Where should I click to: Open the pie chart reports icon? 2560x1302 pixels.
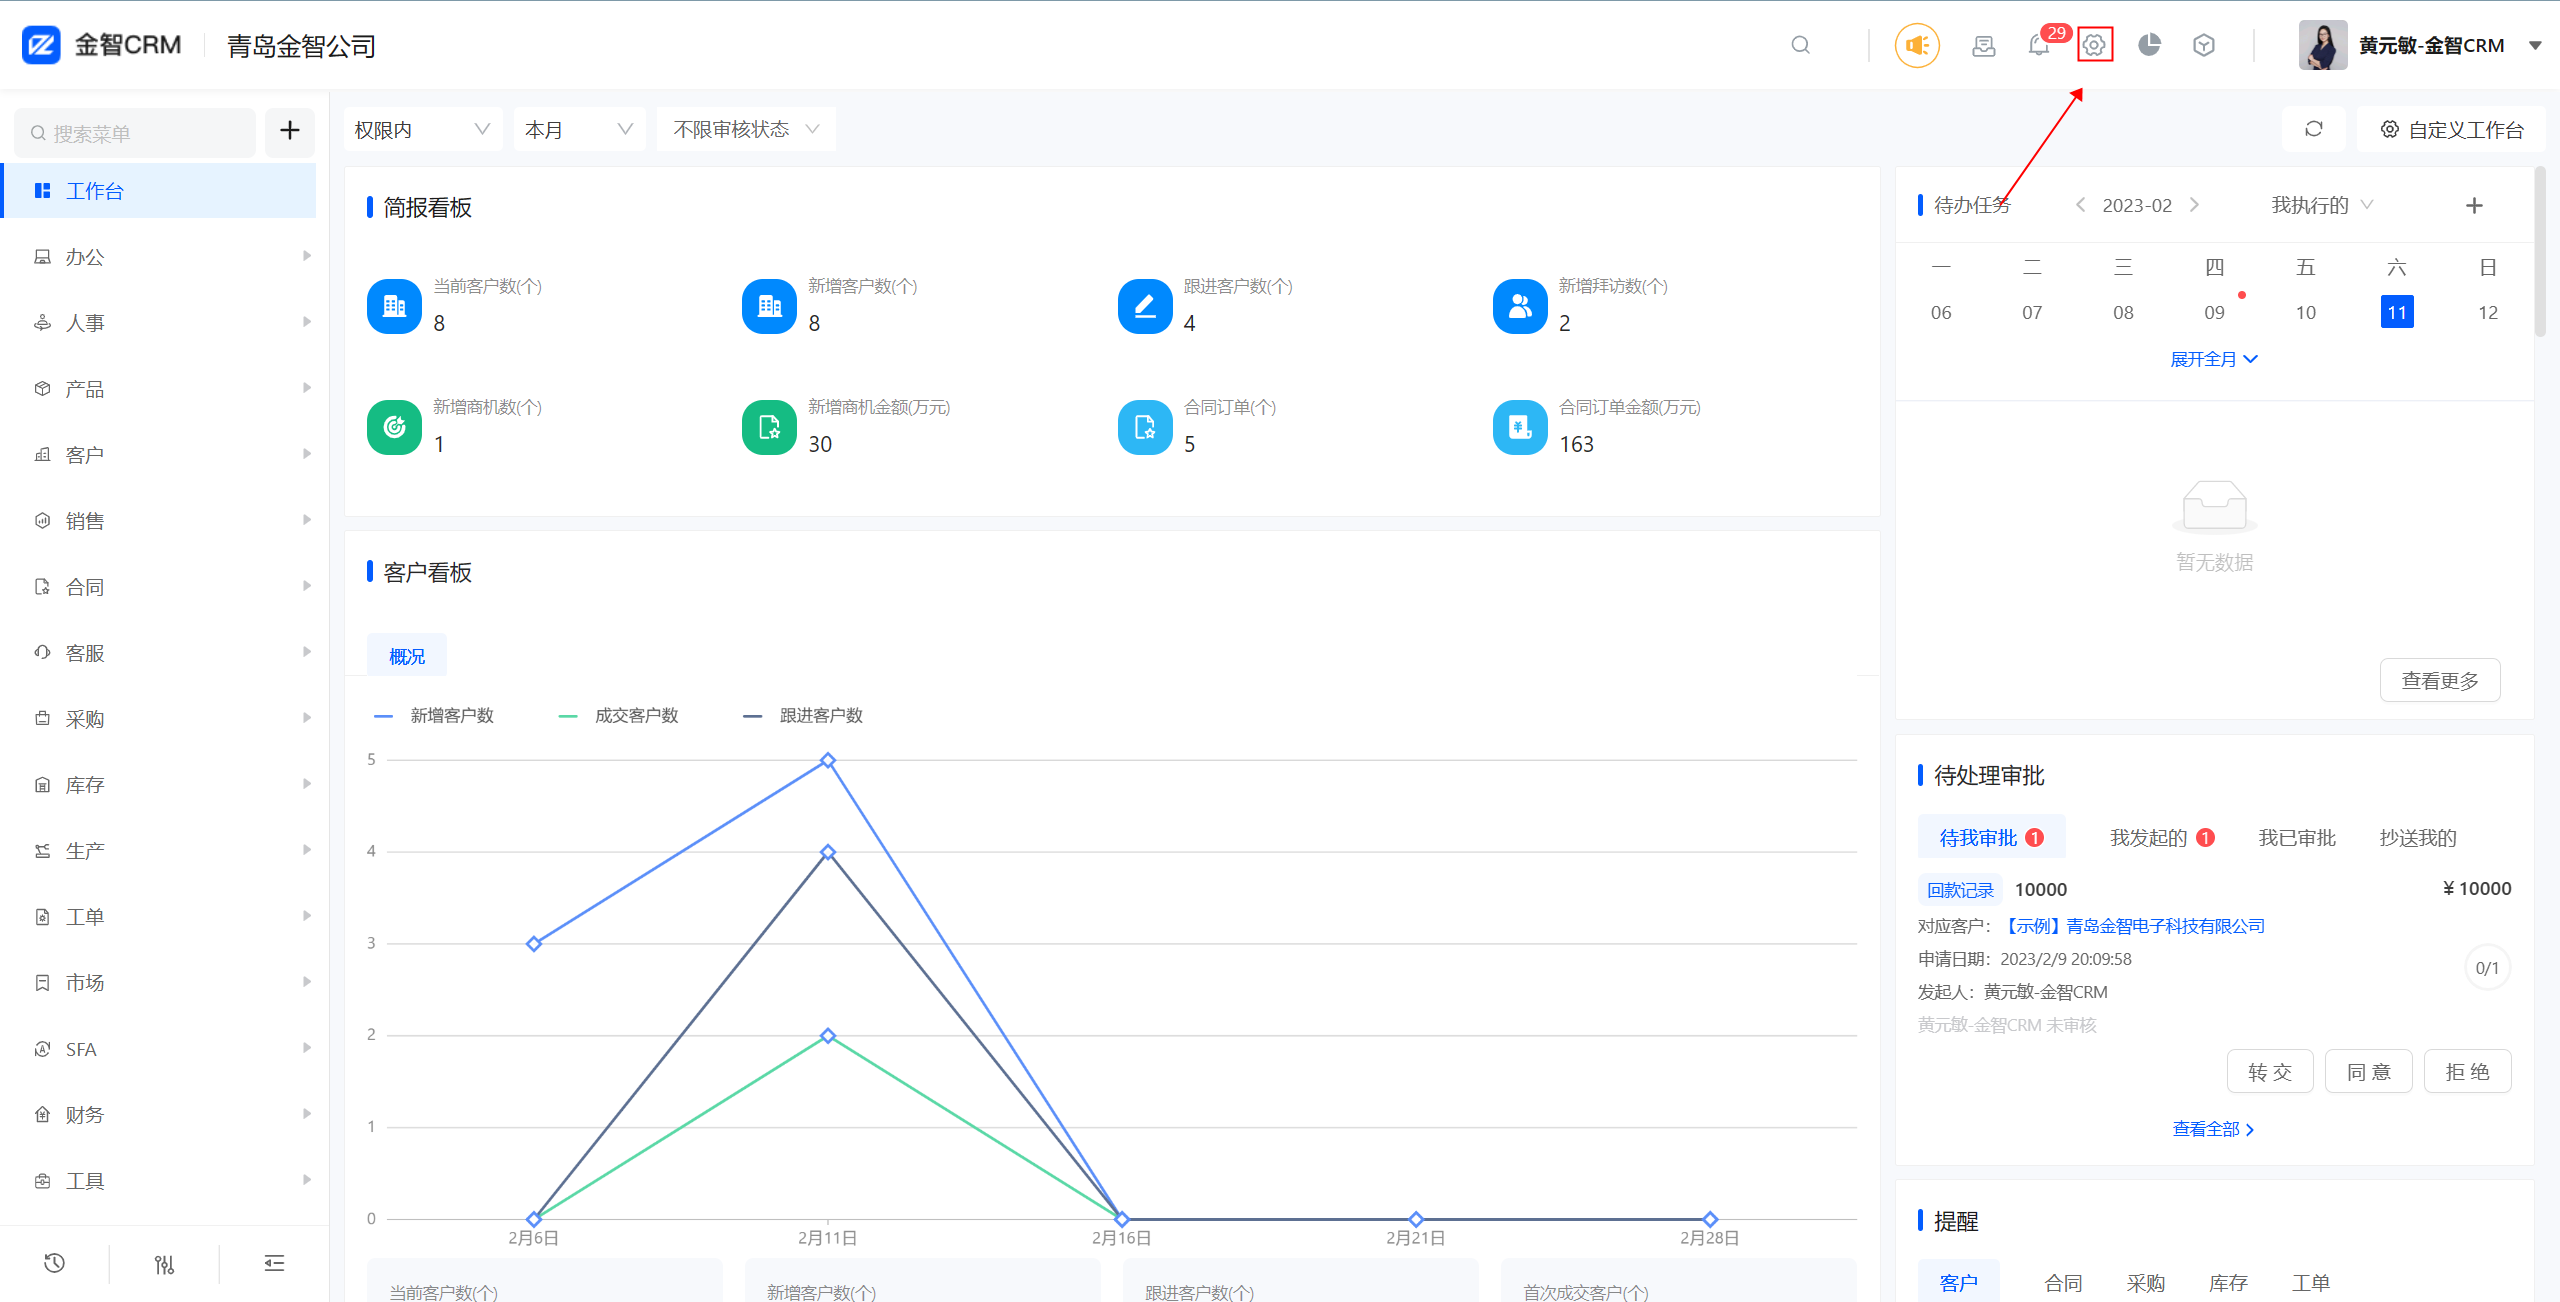click(2149, 45)
